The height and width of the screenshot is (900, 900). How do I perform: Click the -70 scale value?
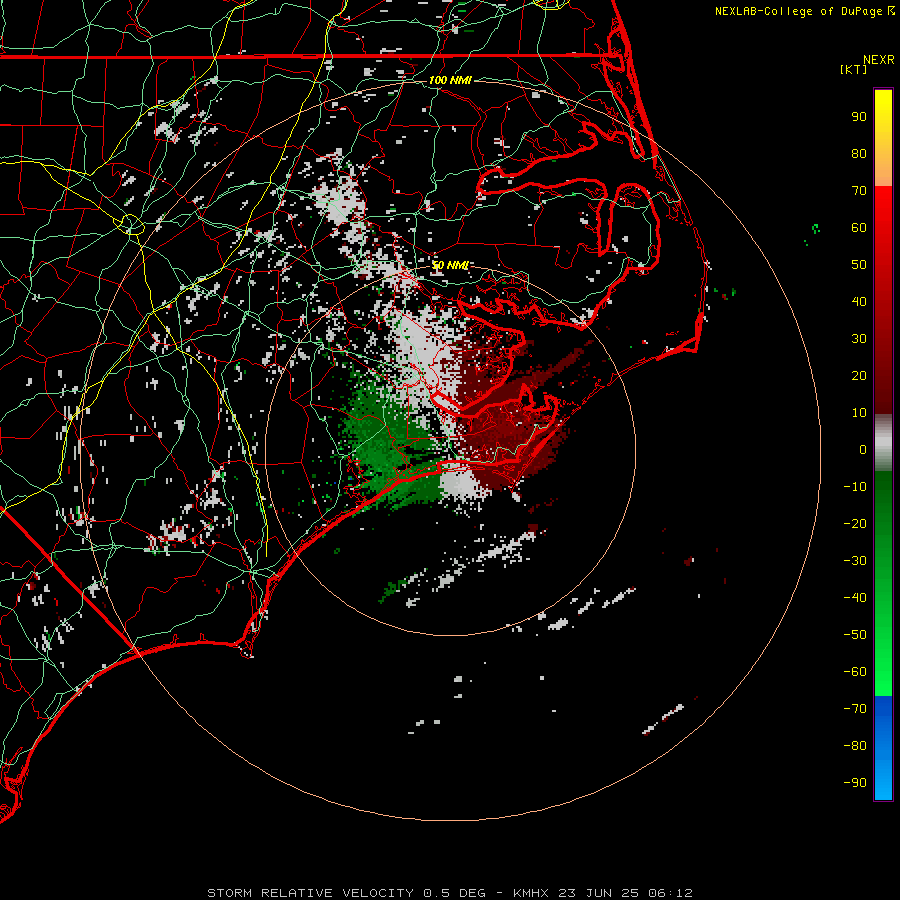click(x=855, y=709)
